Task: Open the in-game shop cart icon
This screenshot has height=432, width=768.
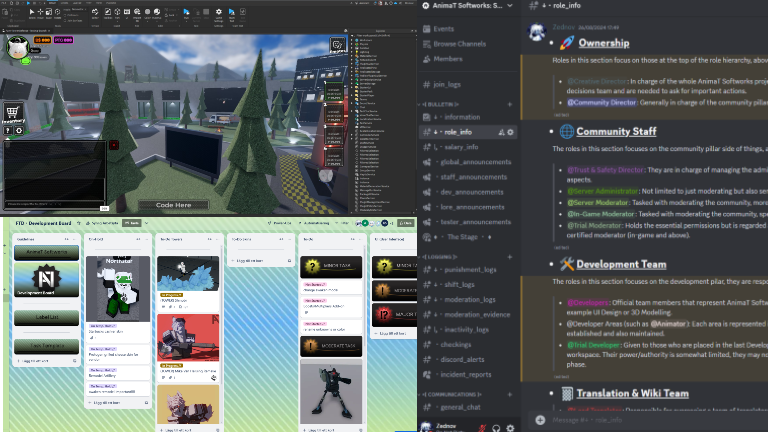Action: click(14, 114)
